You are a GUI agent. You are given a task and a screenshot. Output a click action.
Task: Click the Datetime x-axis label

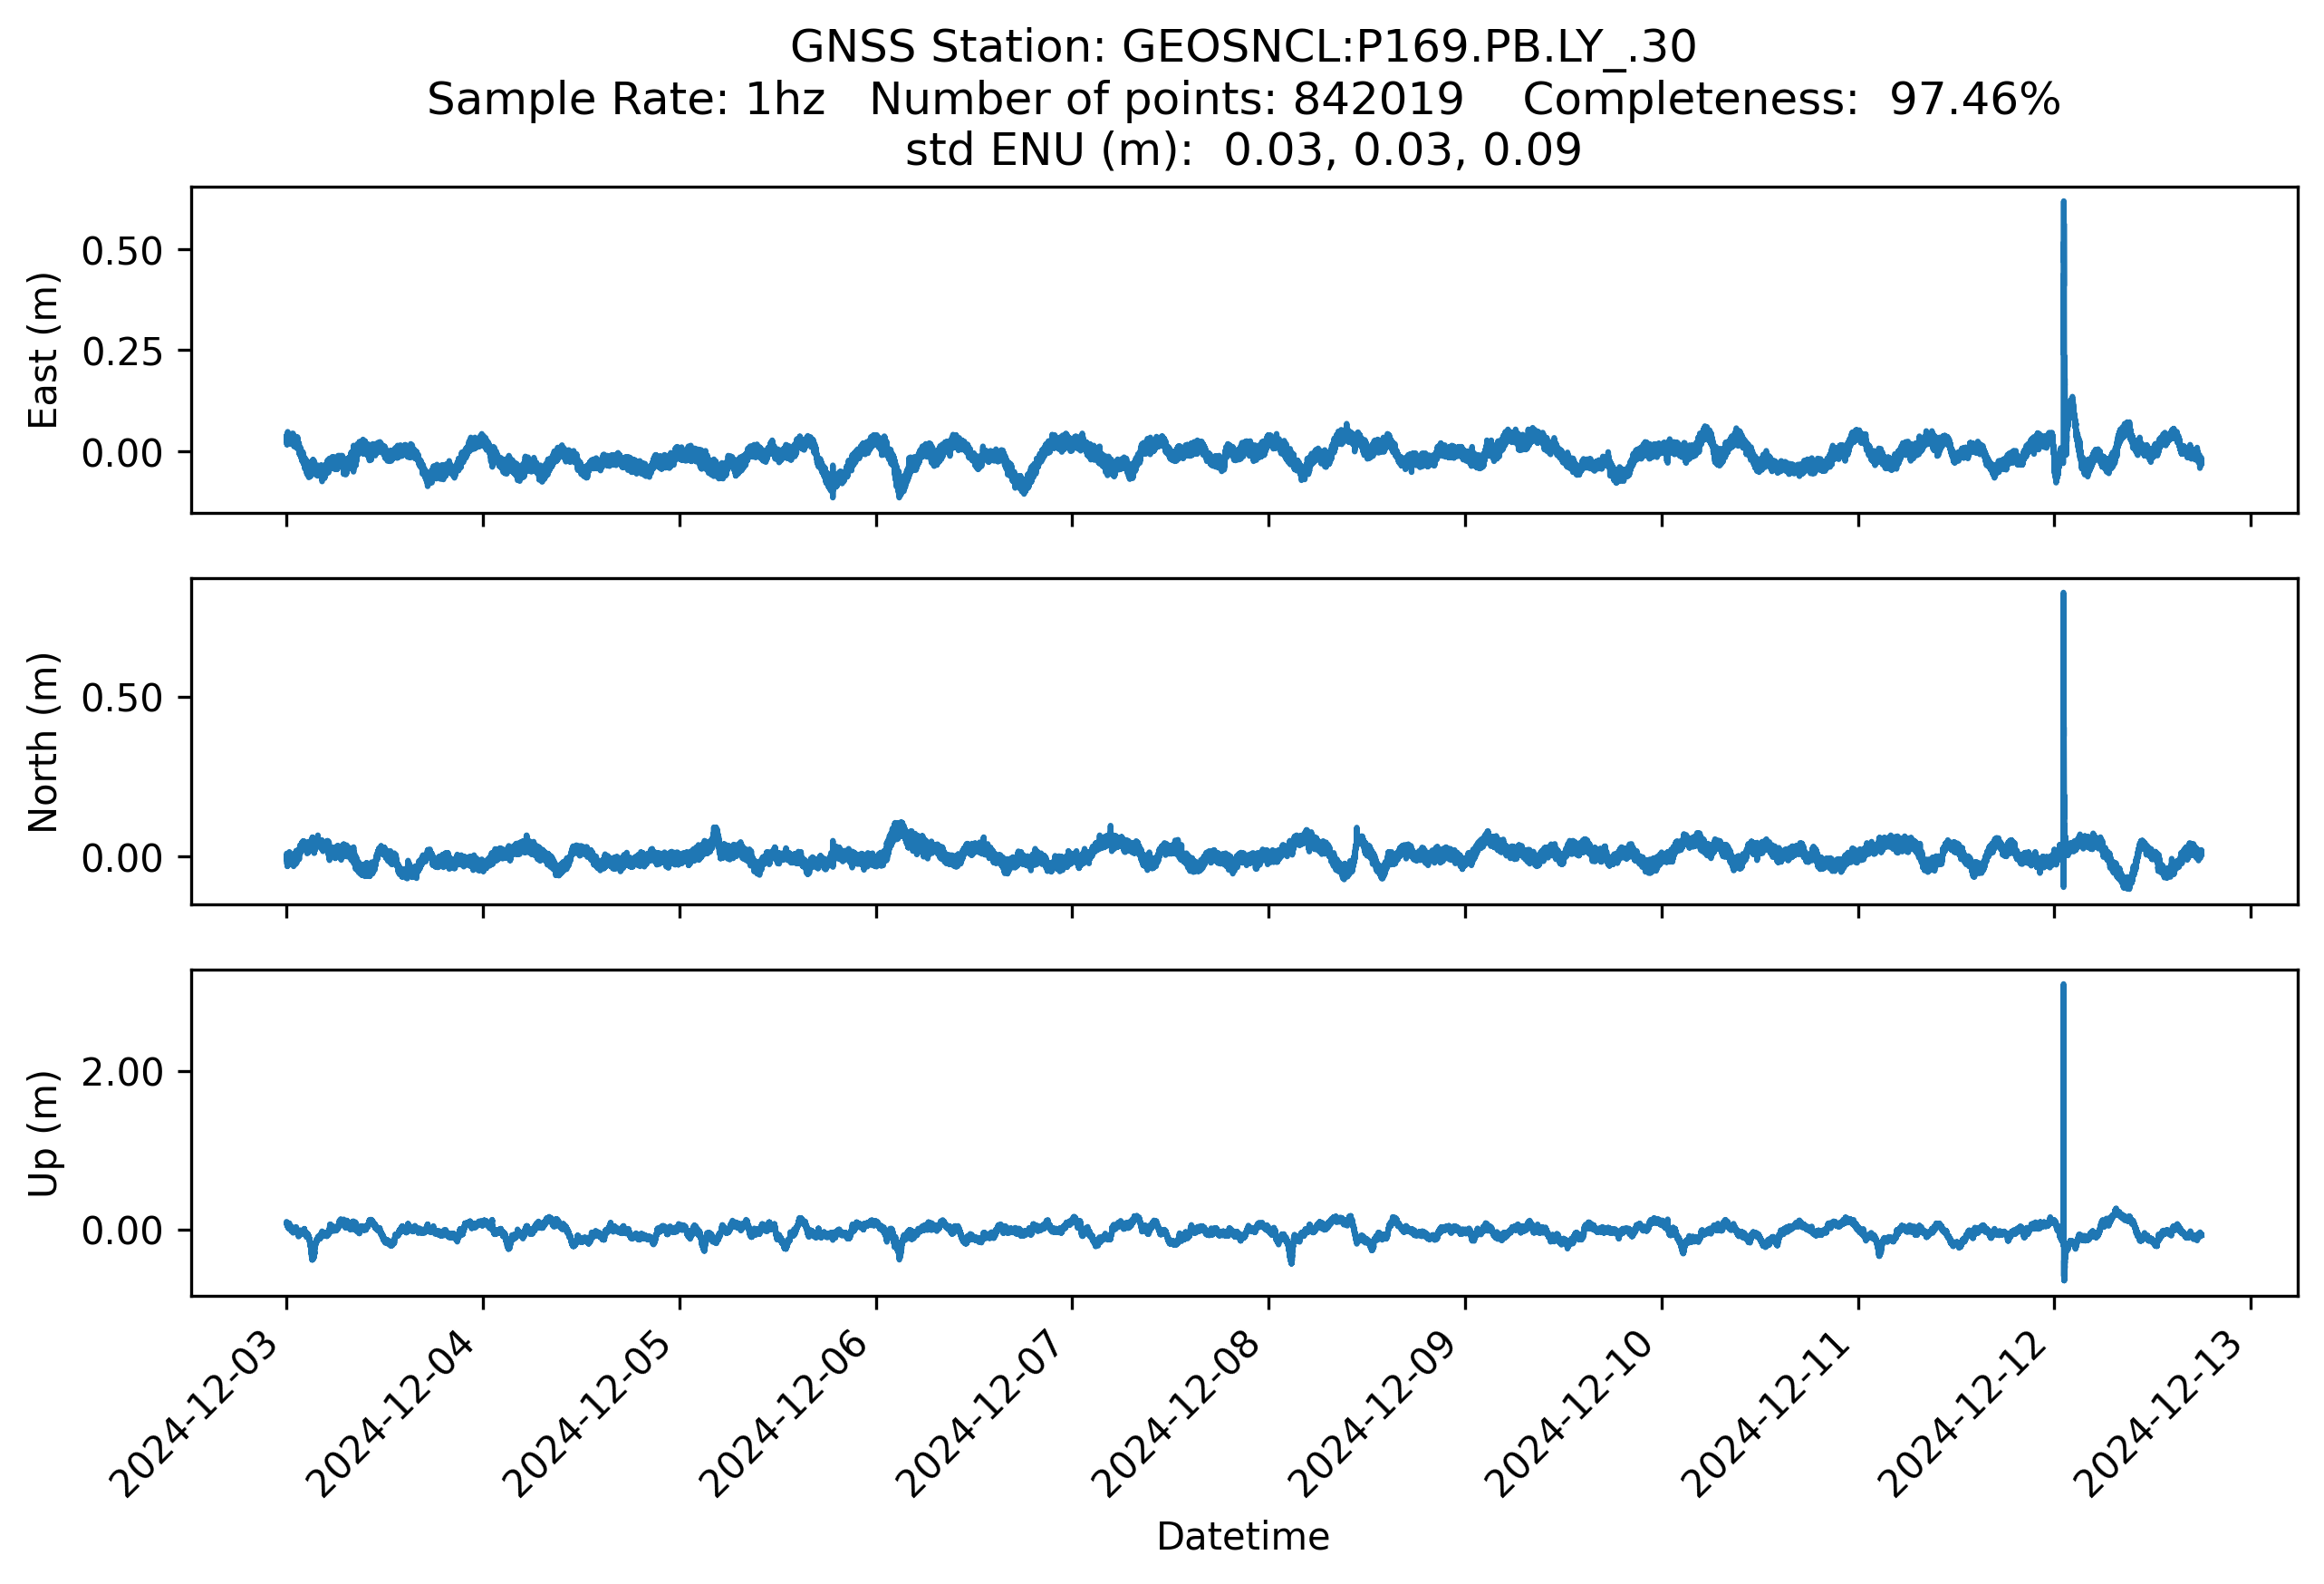point(1243,1536)
